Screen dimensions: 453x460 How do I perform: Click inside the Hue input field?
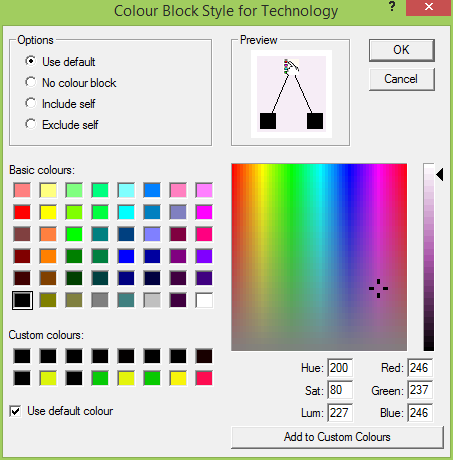click(x=340, y=368)
